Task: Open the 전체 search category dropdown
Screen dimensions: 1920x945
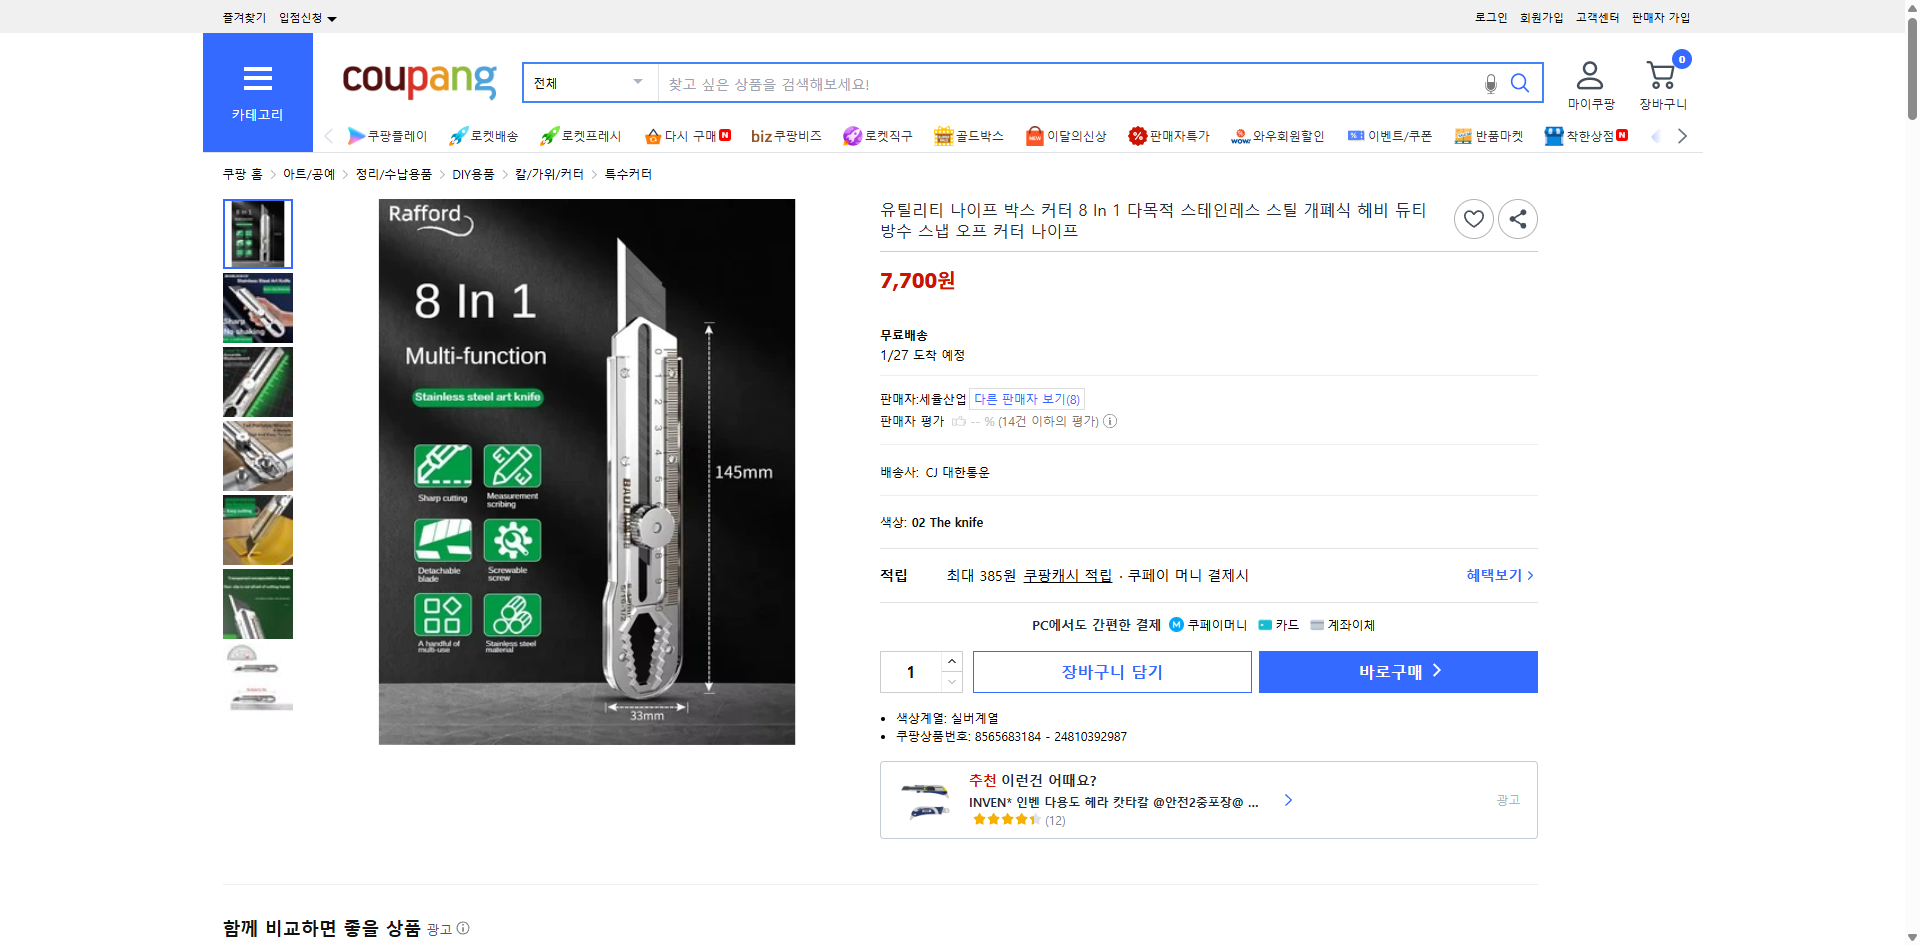Action: pos(588,83)
